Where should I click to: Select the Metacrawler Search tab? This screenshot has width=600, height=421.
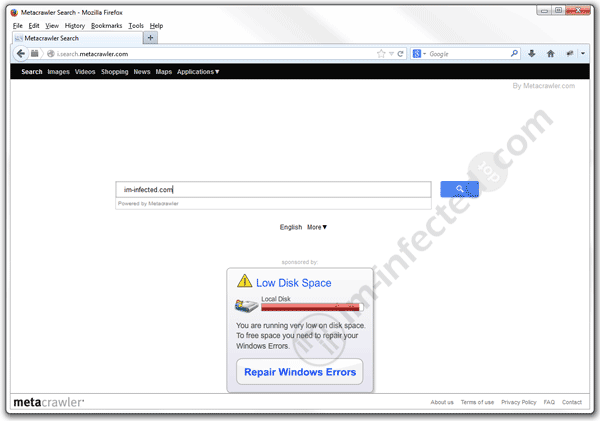(x=75, y=38)
